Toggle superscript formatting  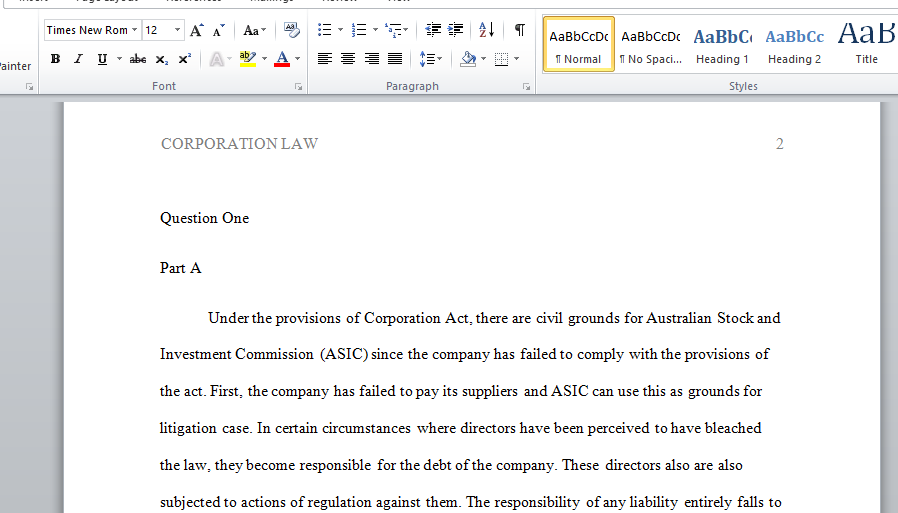coord(184,58)
